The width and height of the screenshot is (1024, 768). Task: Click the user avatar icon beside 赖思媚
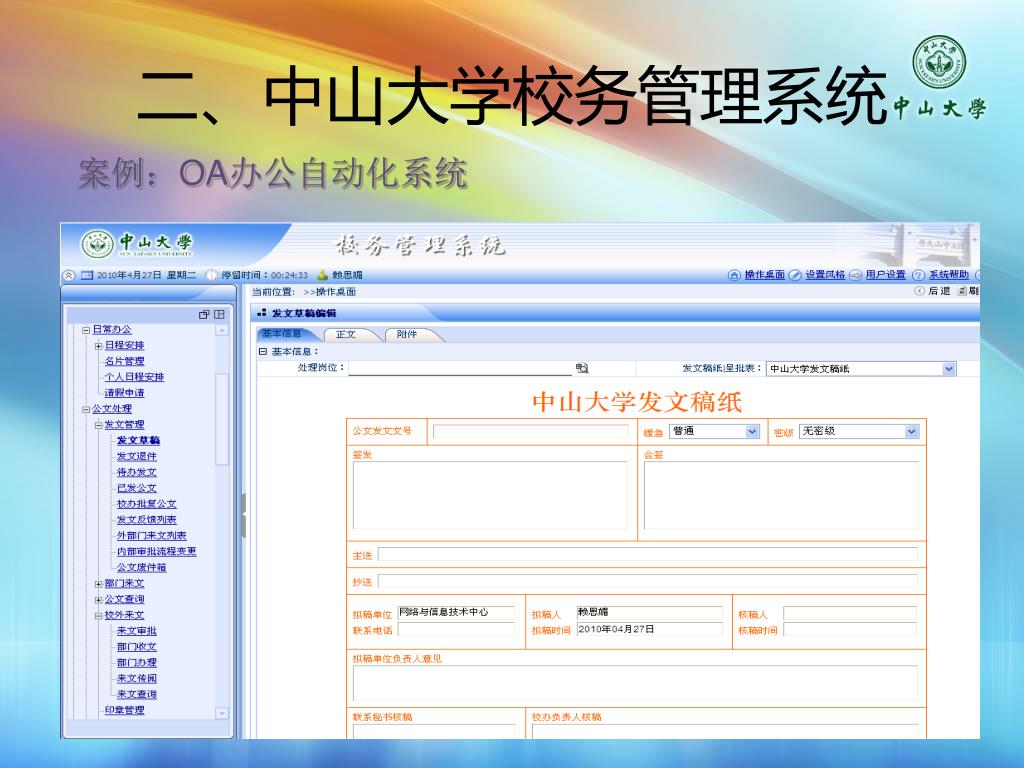coord(323,275)
